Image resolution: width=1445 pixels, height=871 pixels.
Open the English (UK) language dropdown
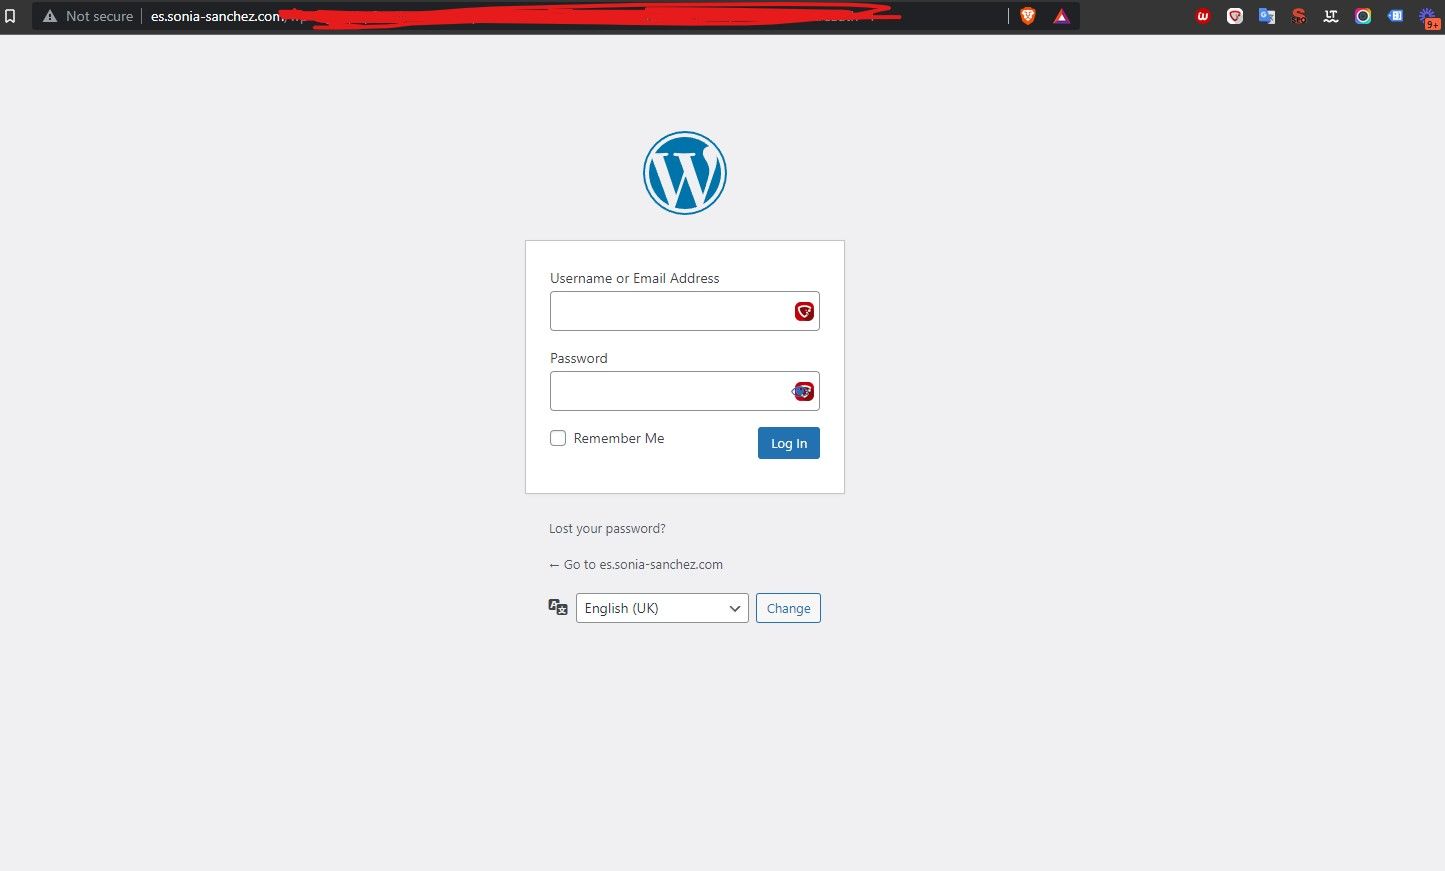point(662,608)
